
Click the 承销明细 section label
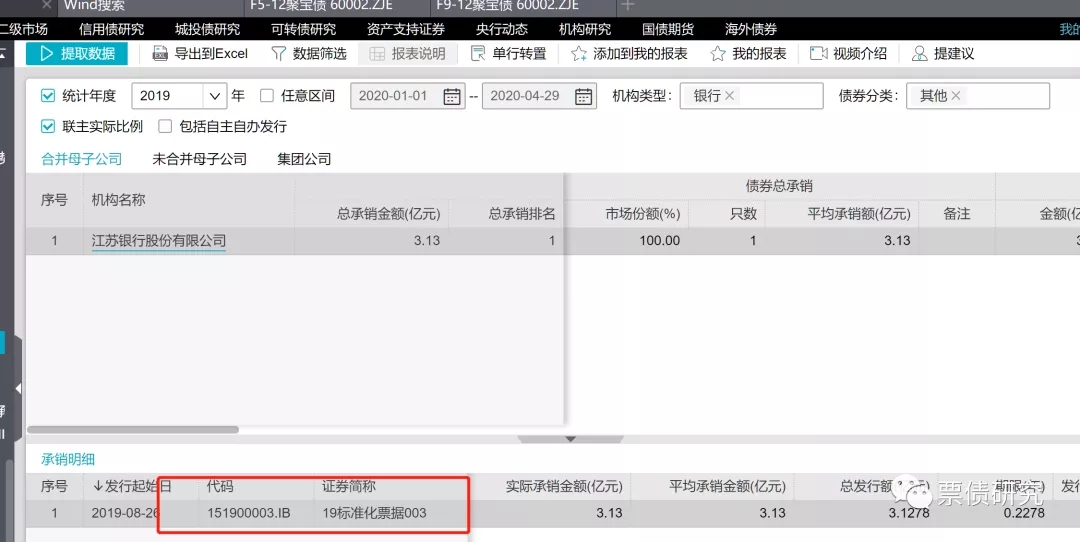click(68, 459)
